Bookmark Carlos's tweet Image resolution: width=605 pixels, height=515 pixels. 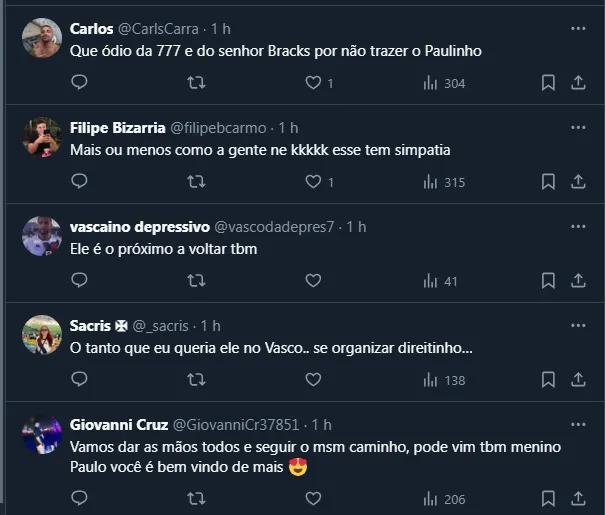pyautogui.click(x=548, y=83)
